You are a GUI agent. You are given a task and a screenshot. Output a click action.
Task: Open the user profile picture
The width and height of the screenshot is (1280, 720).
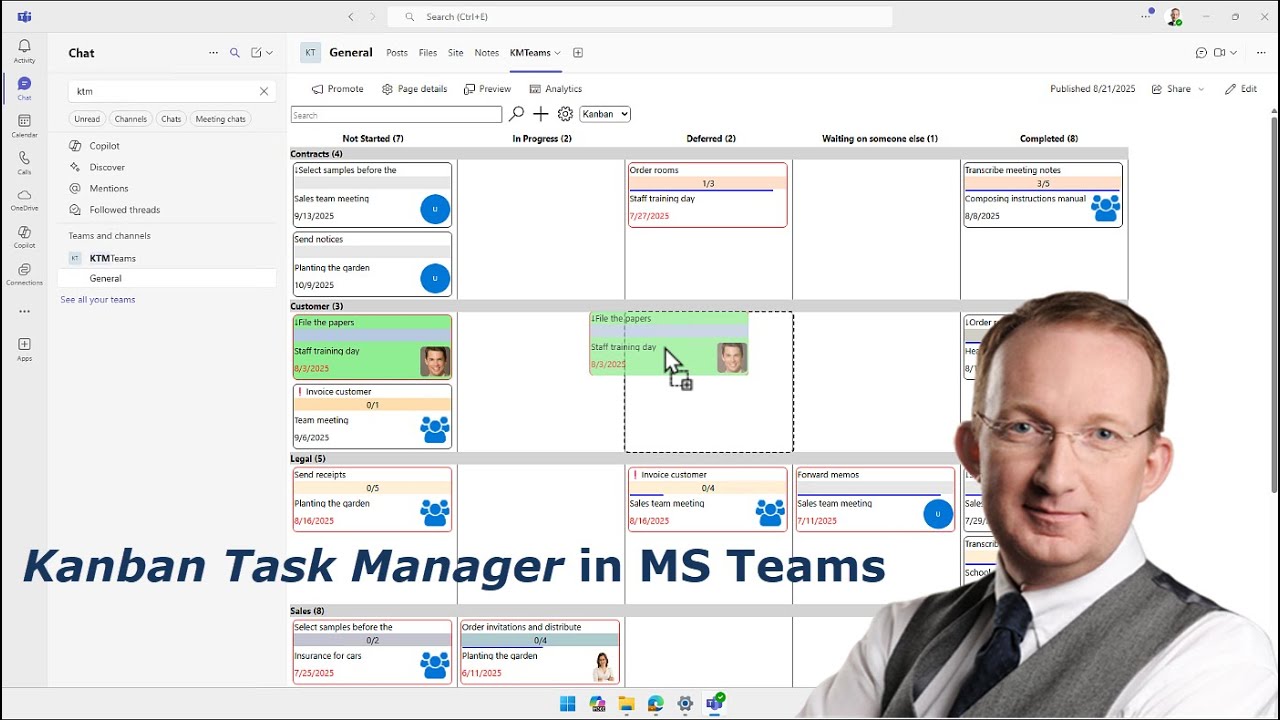coord(1175,17)
